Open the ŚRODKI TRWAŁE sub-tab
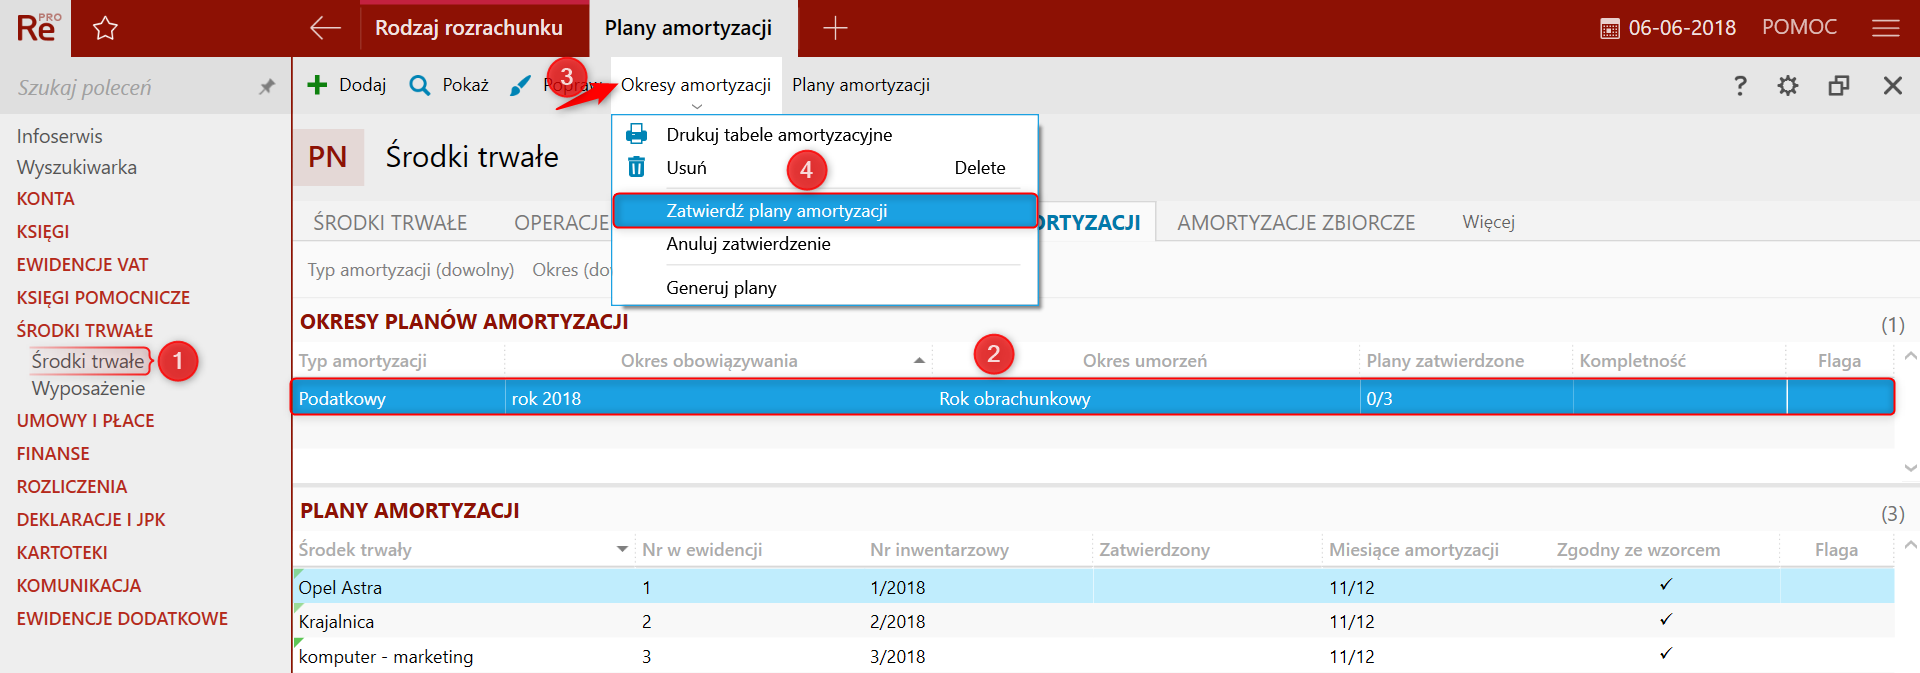The height and width of the screenshot is (673, 1920). [390, 222]
